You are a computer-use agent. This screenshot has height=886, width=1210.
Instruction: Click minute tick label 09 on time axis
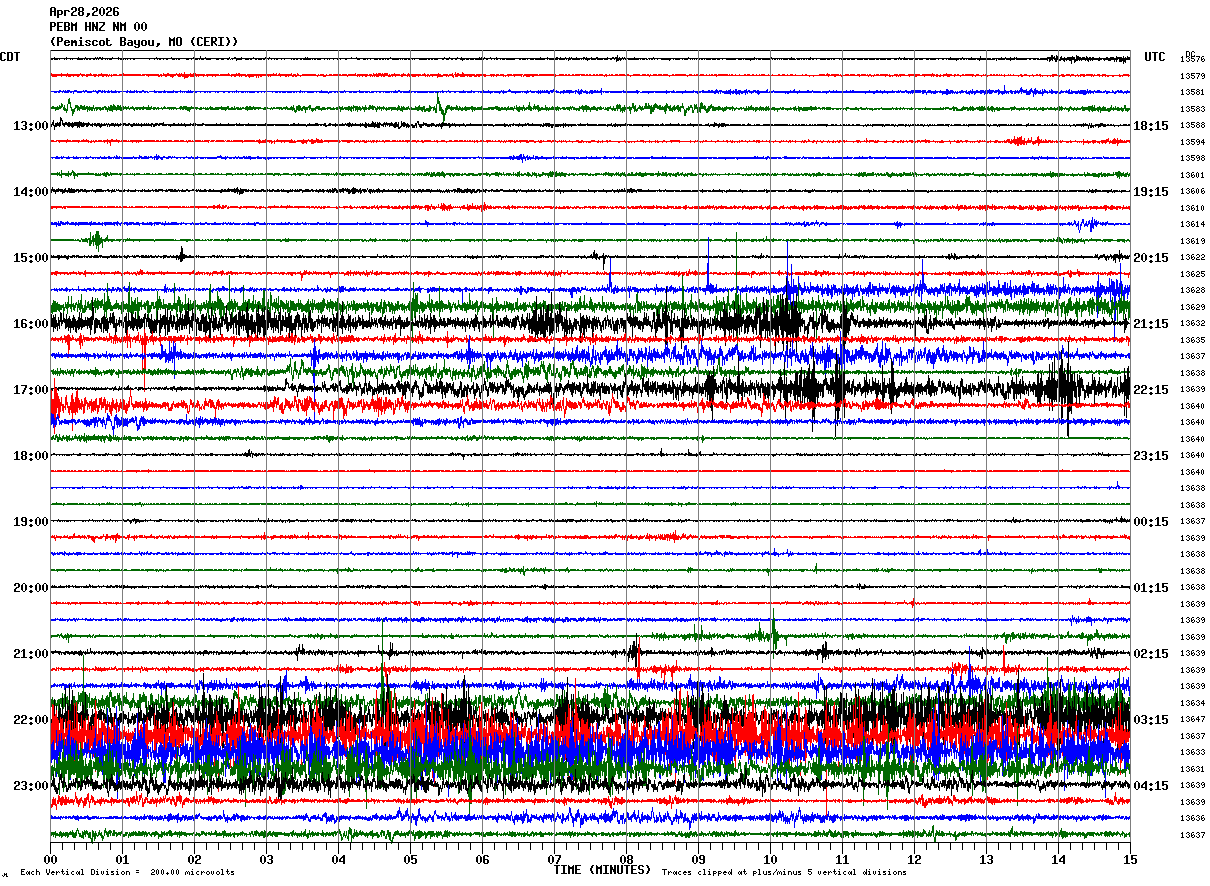pyautogui.click(x=699, y=860)
